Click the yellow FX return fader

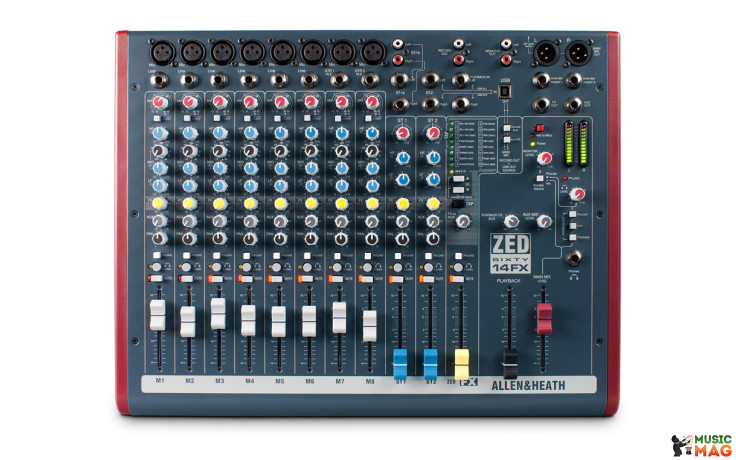tap(462, 364)
